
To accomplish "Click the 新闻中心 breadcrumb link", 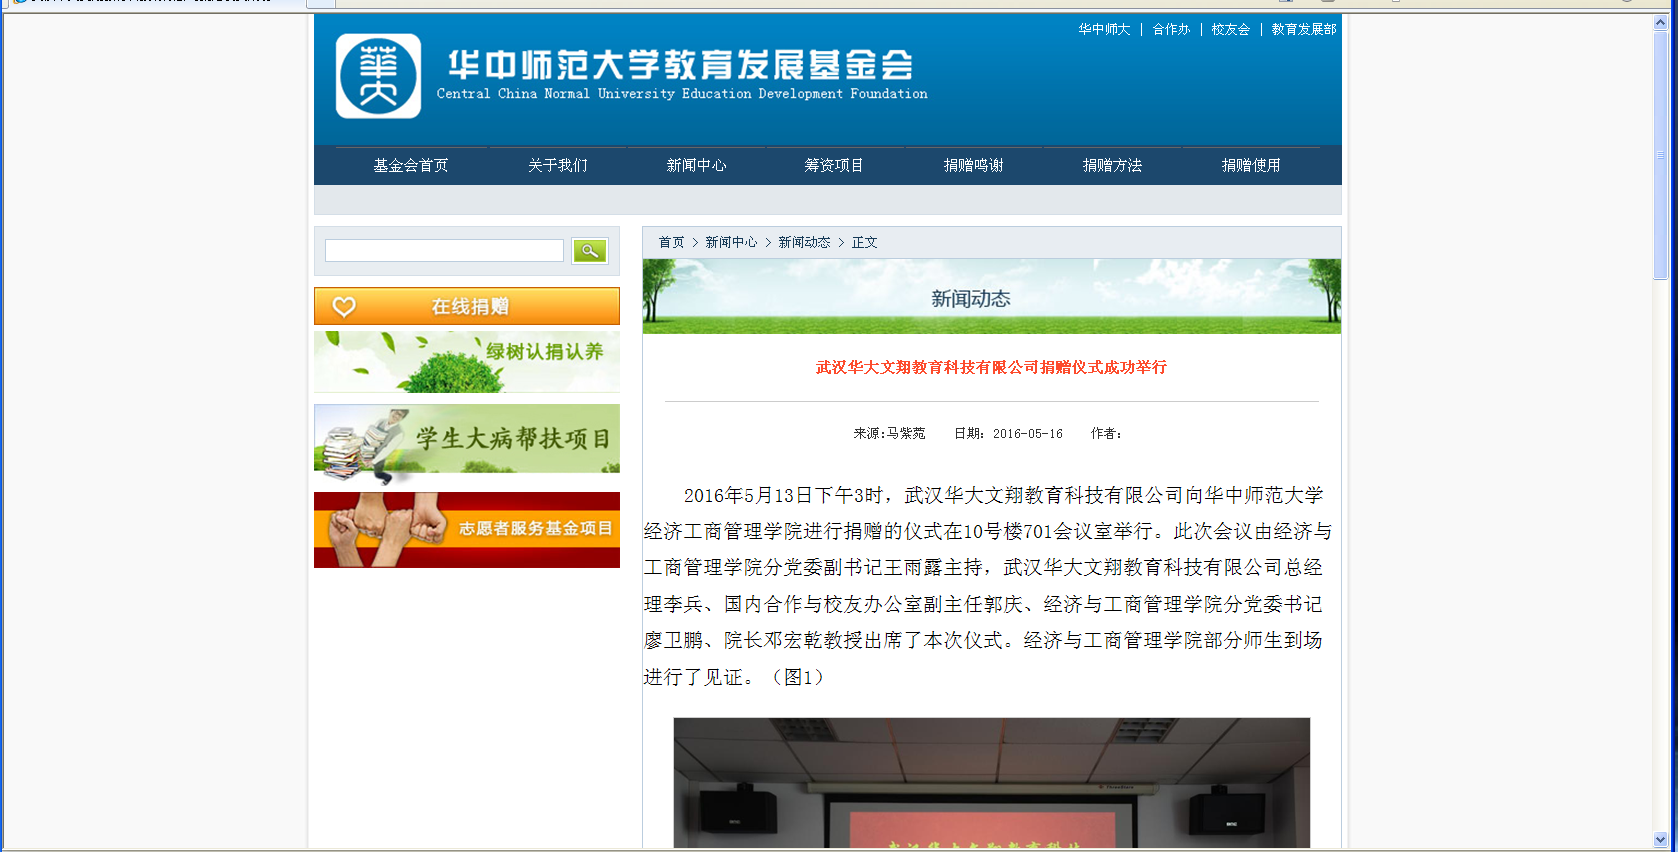I will tap(731, 243).
